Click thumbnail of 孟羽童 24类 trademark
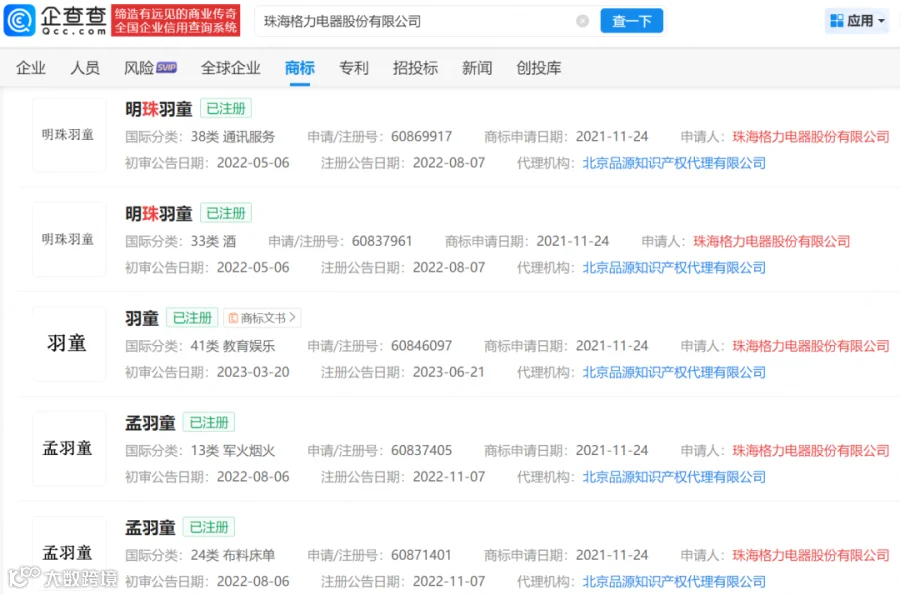 tap(69, 553)
